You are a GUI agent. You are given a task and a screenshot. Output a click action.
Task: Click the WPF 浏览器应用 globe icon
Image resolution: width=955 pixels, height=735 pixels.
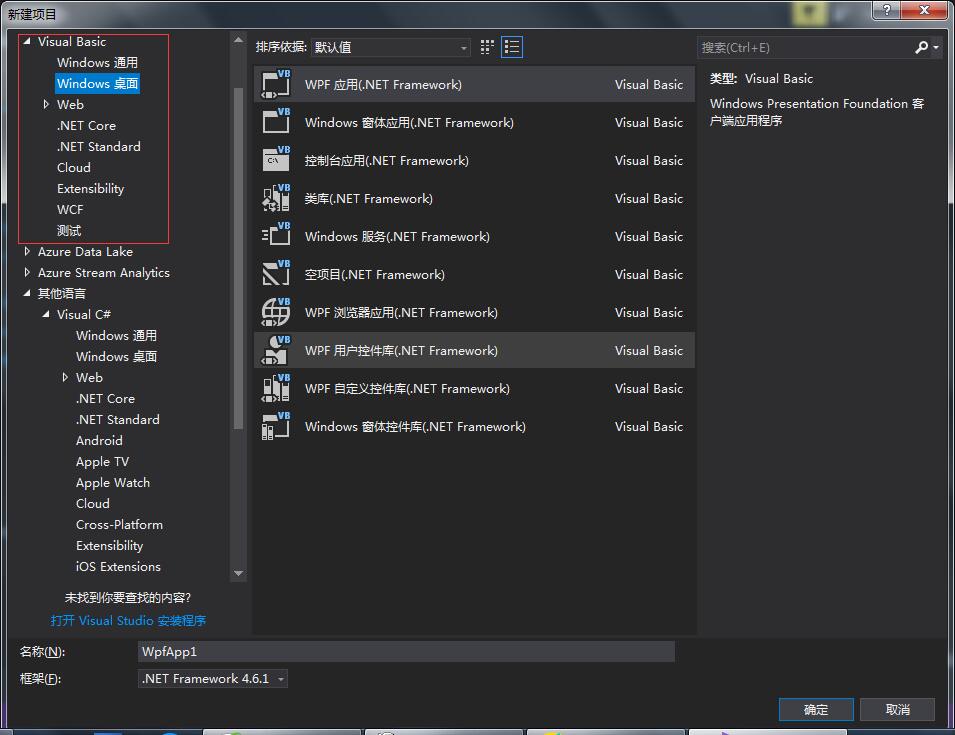[276, 312]
